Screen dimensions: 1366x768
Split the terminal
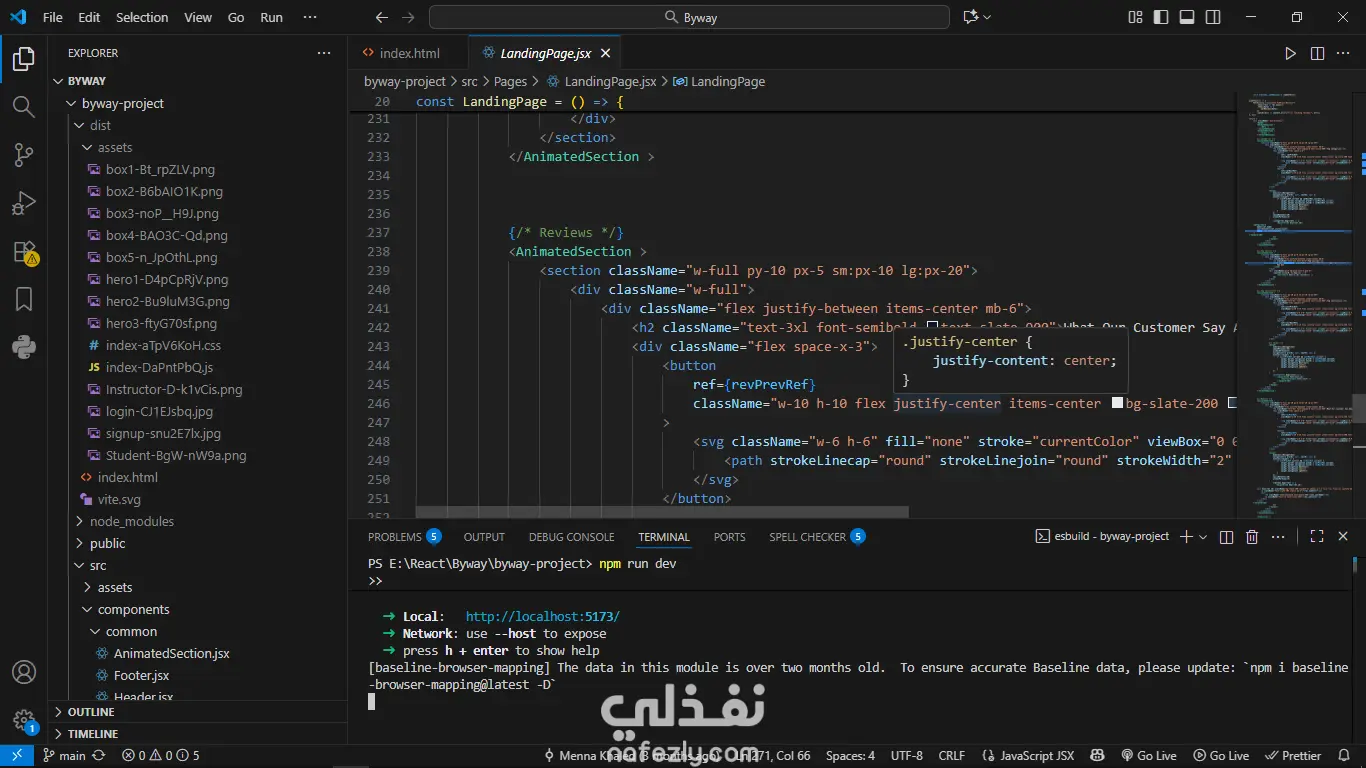(1227, 537)
